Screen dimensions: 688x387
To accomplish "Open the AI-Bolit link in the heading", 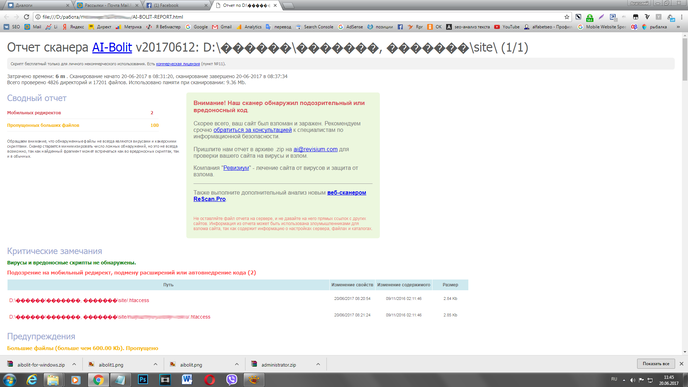I will (x=112, y=47).
